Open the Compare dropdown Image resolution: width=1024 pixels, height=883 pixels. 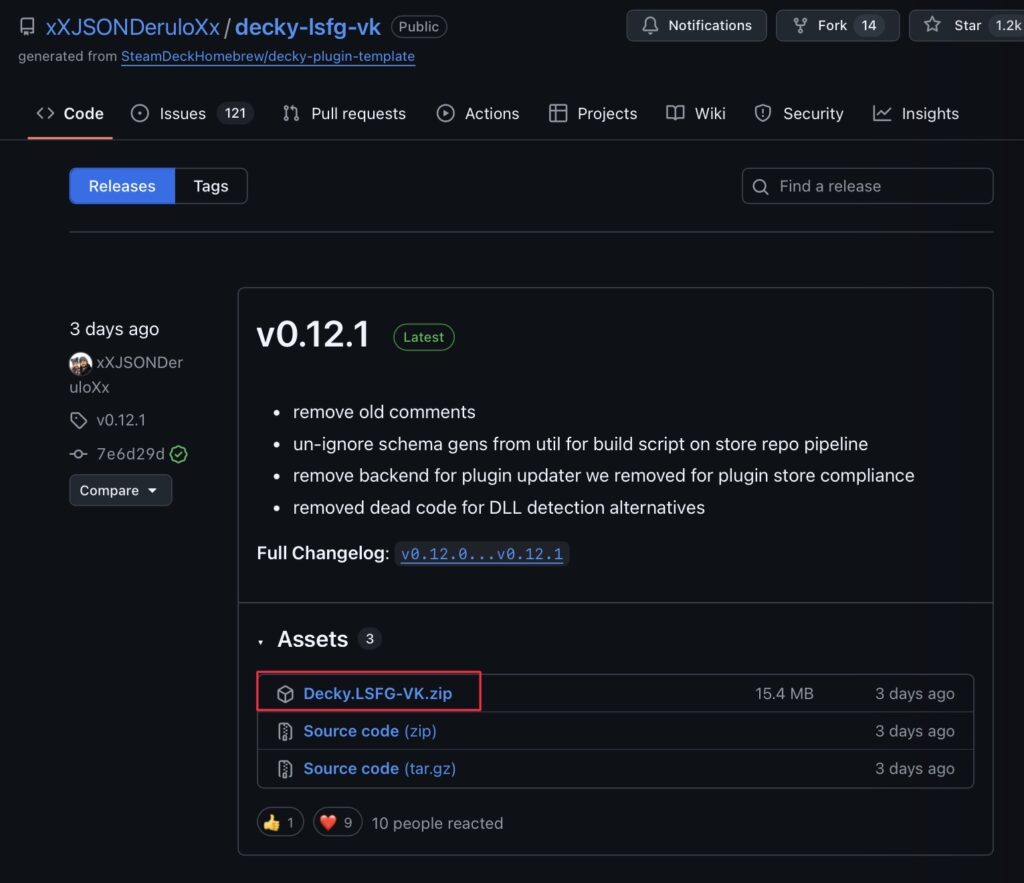[x=120, y=490]
